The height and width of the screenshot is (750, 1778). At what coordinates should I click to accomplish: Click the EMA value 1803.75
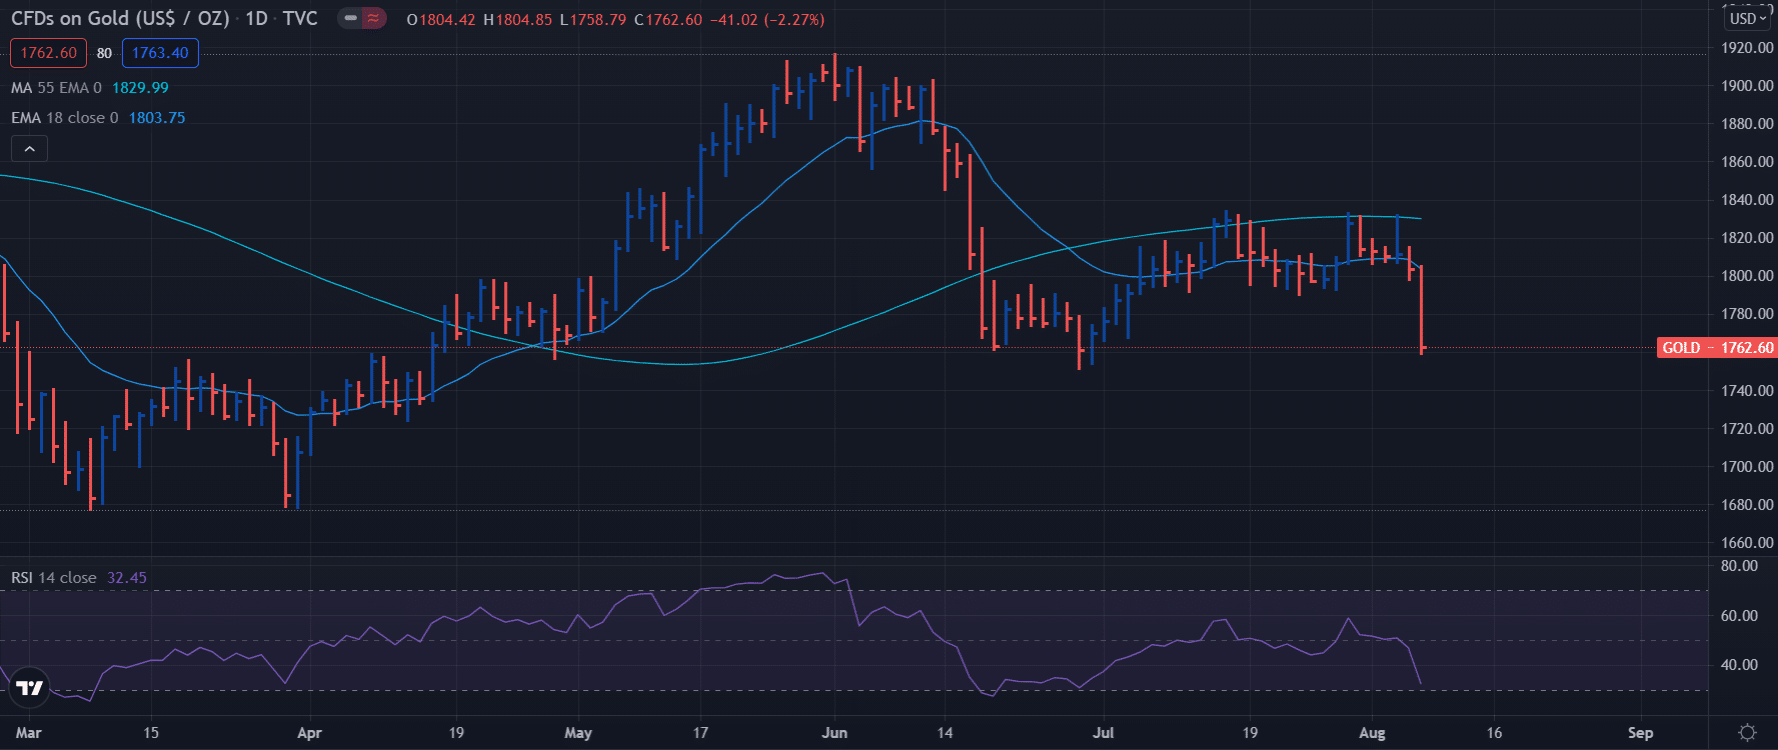click(157, 118)
